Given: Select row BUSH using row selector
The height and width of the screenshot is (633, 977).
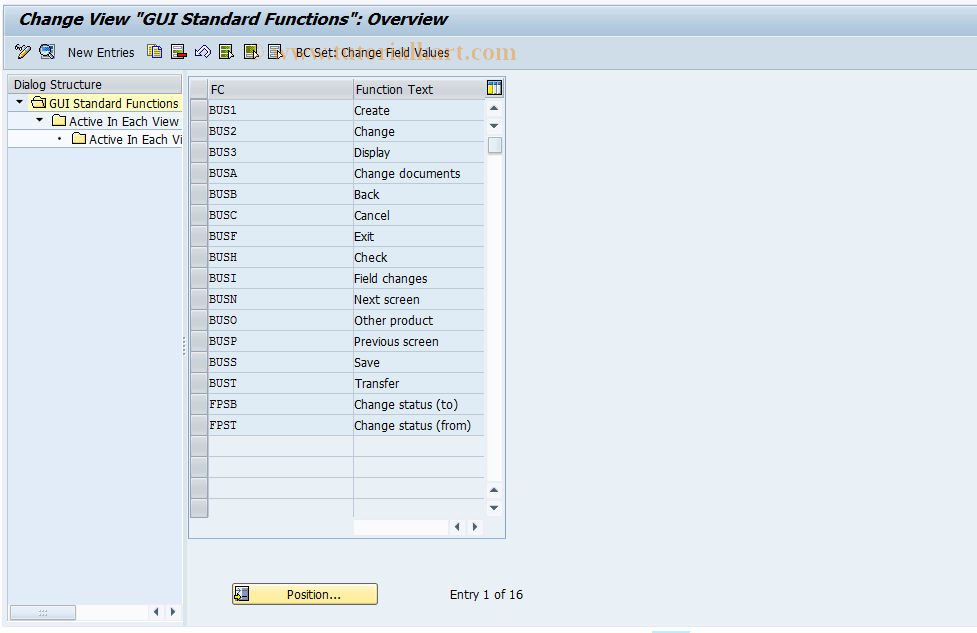Looking at the screenshot, I should click(199, 257).
